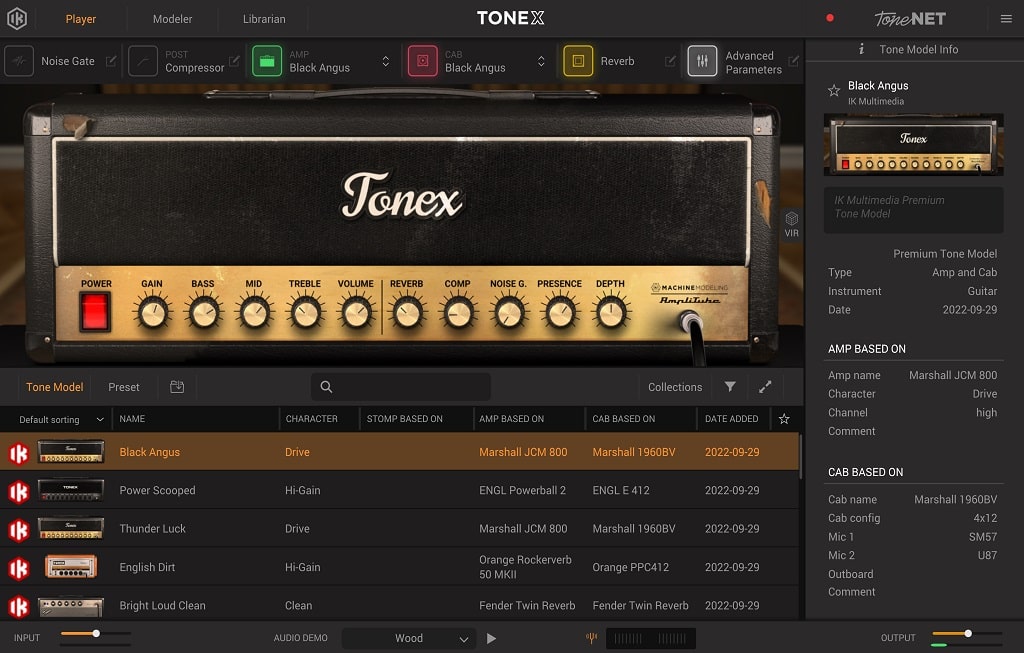This screenshot has width=1024, height=653.
Task: Click the BASS knob on the amp
Action: click(204, 313)
